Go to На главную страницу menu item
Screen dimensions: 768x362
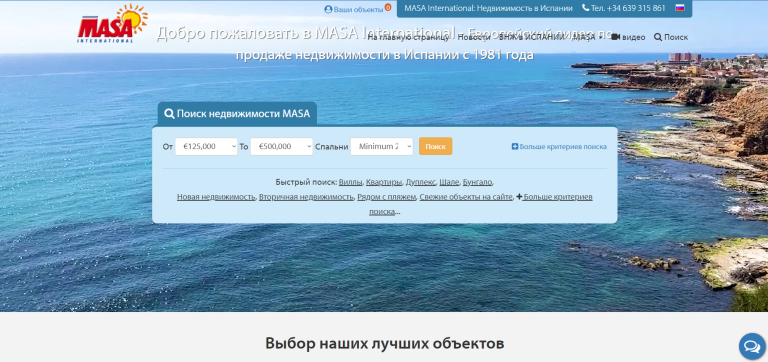click(408, 37)
